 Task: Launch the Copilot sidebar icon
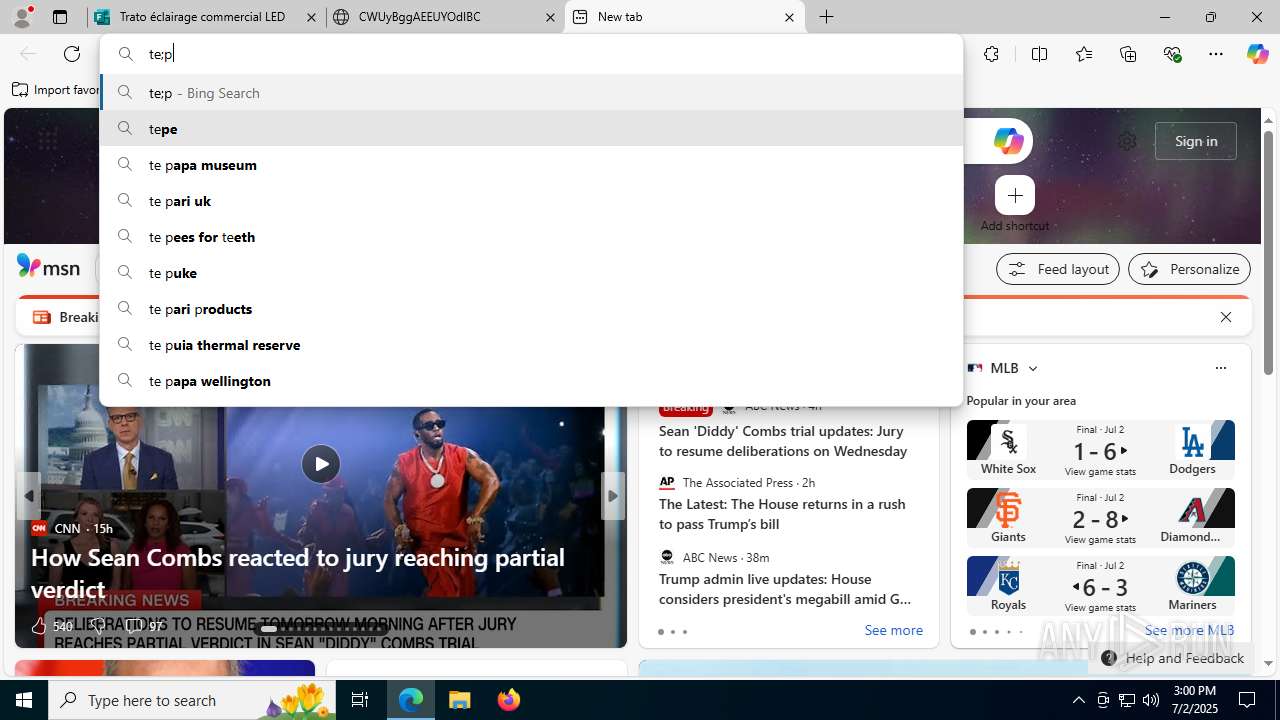[x=1257, y=54]
